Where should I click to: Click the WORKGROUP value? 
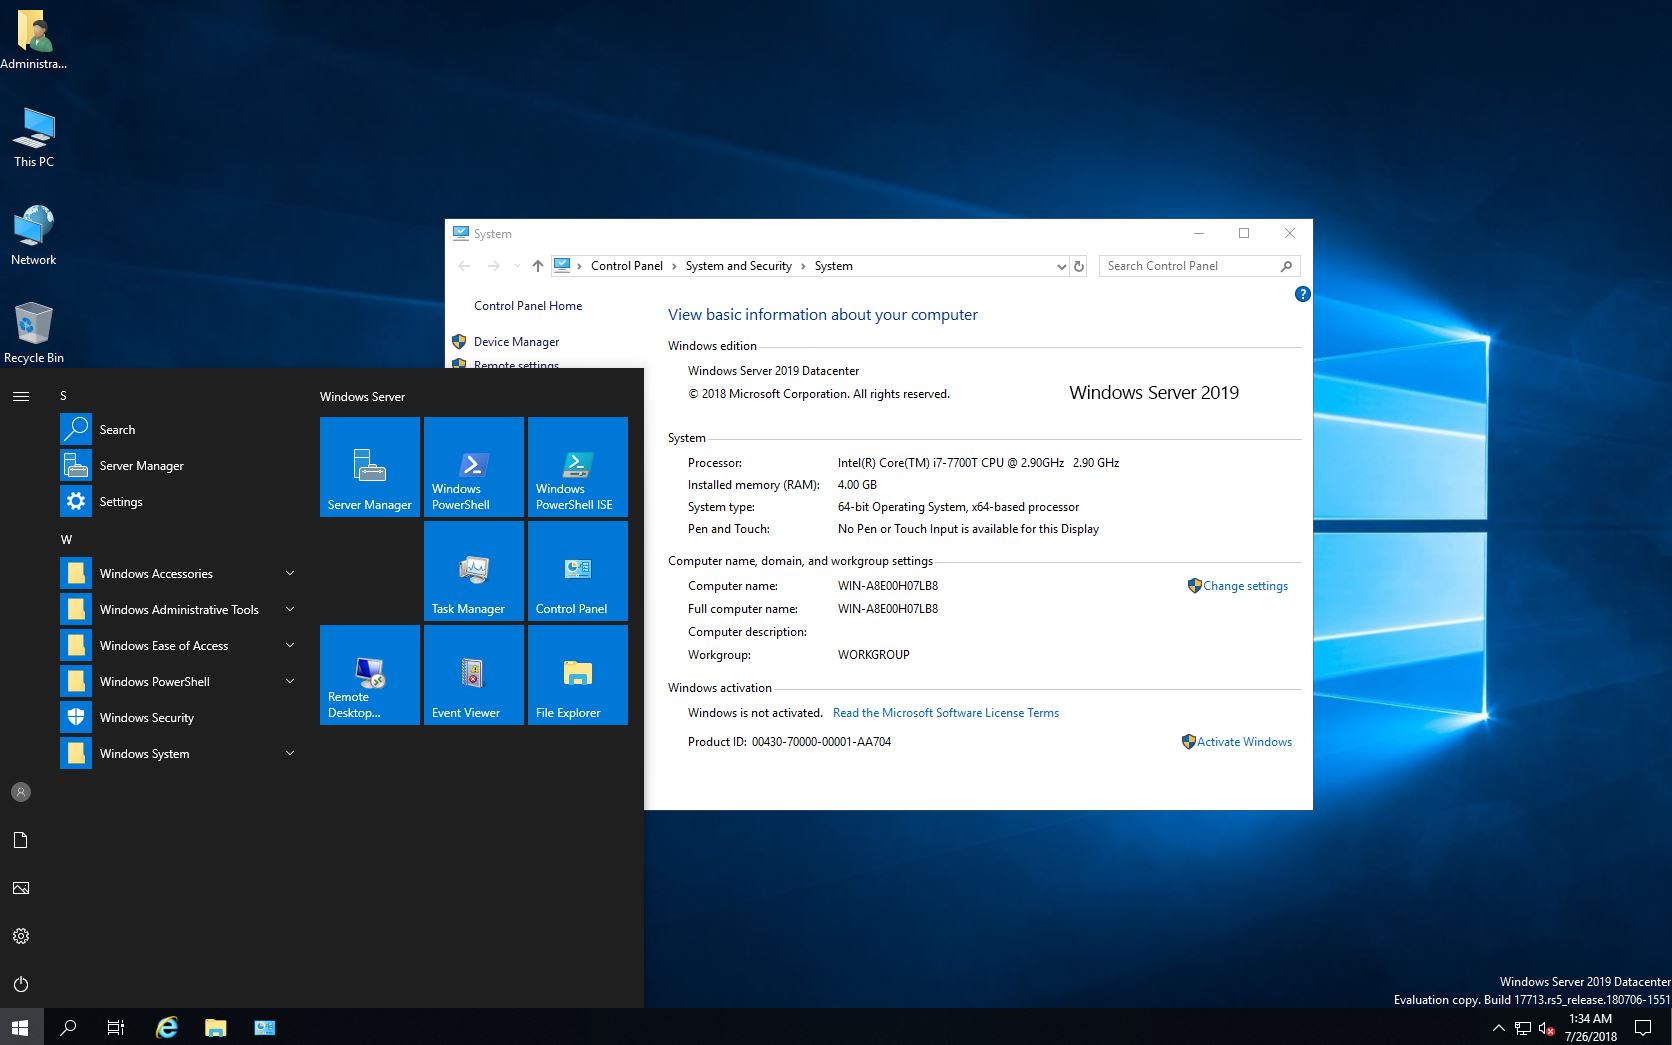tap(874, 655)
